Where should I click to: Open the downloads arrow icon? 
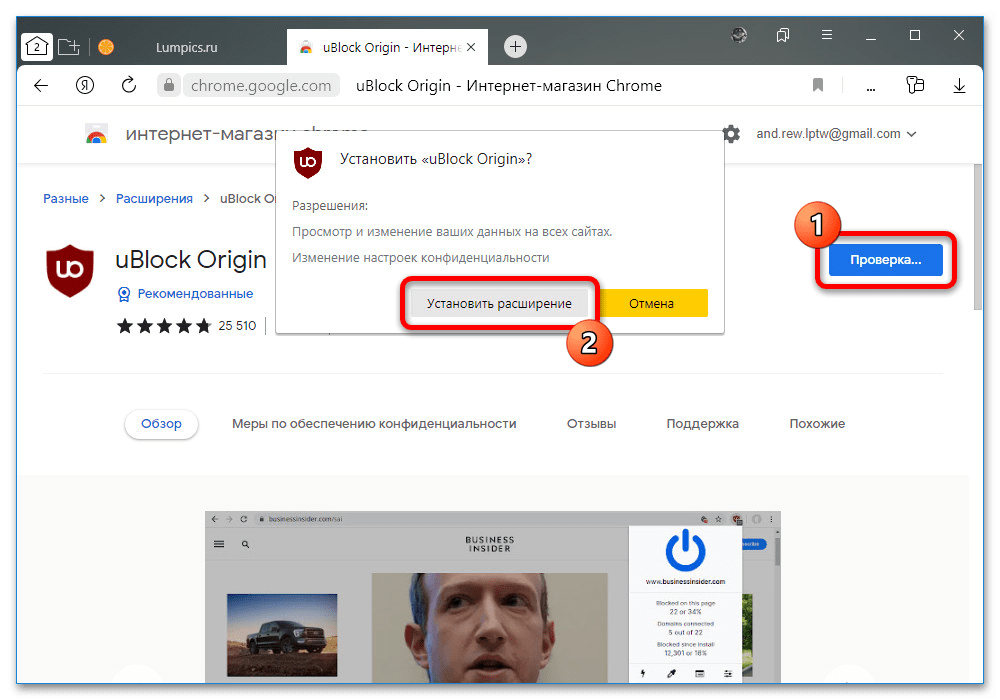pos(959,85)
